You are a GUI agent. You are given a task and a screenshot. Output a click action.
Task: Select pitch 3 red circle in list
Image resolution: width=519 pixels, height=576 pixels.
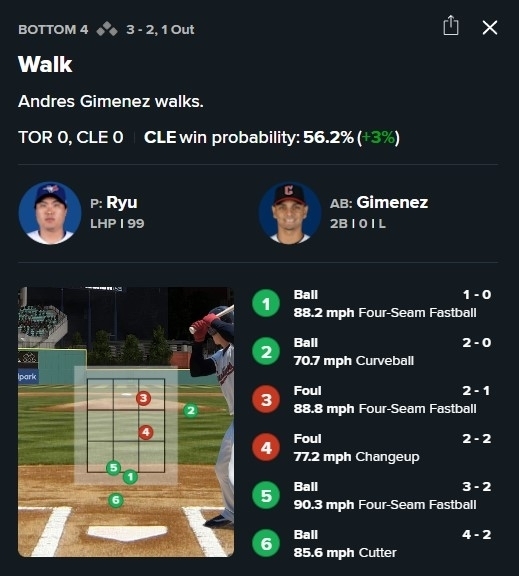tap(266, 399)
